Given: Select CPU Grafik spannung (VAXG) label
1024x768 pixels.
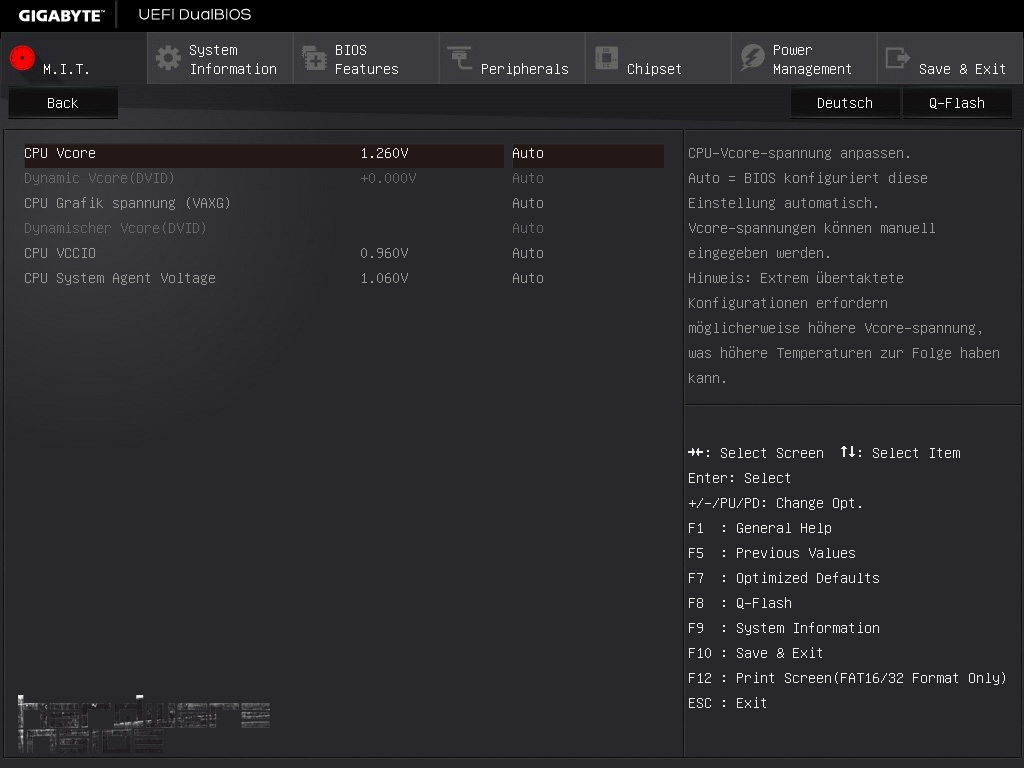Looking at the screenshot, I should point(127,203).
